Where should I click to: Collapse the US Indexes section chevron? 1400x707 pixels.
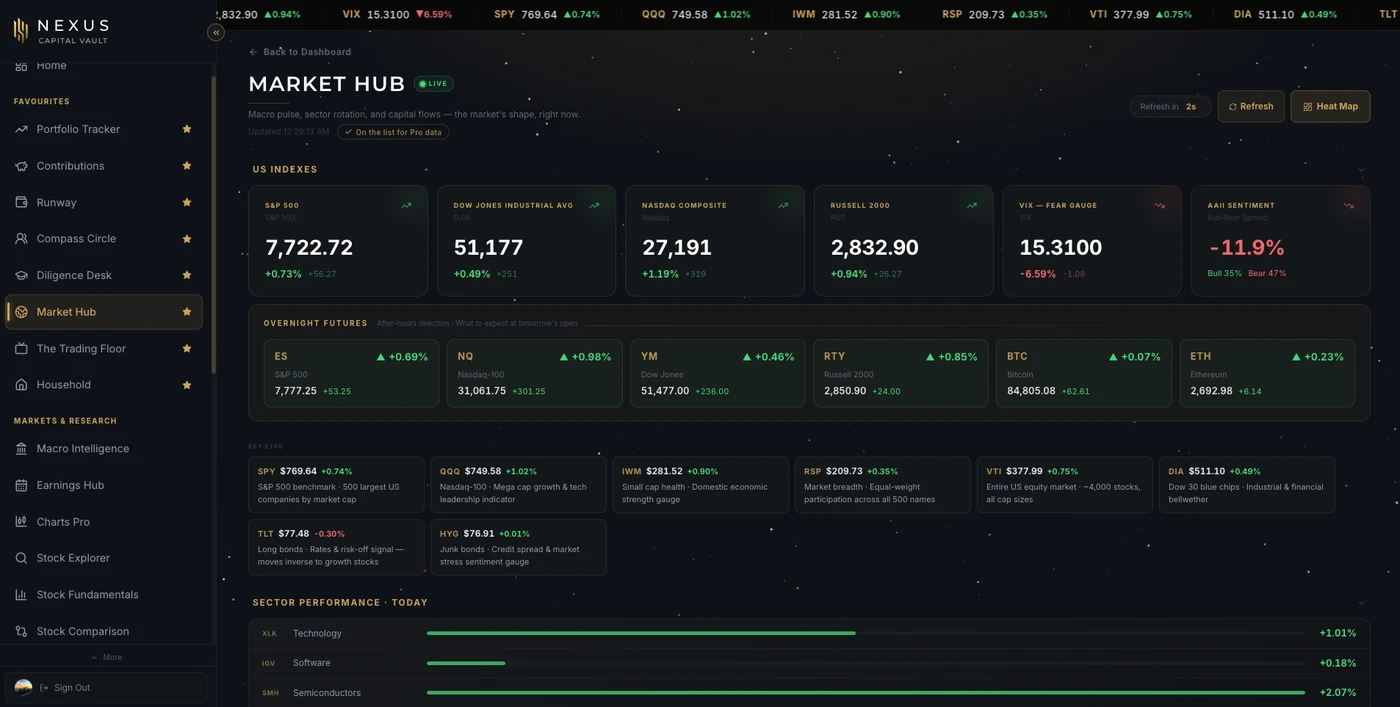[x=1361, y=170]
